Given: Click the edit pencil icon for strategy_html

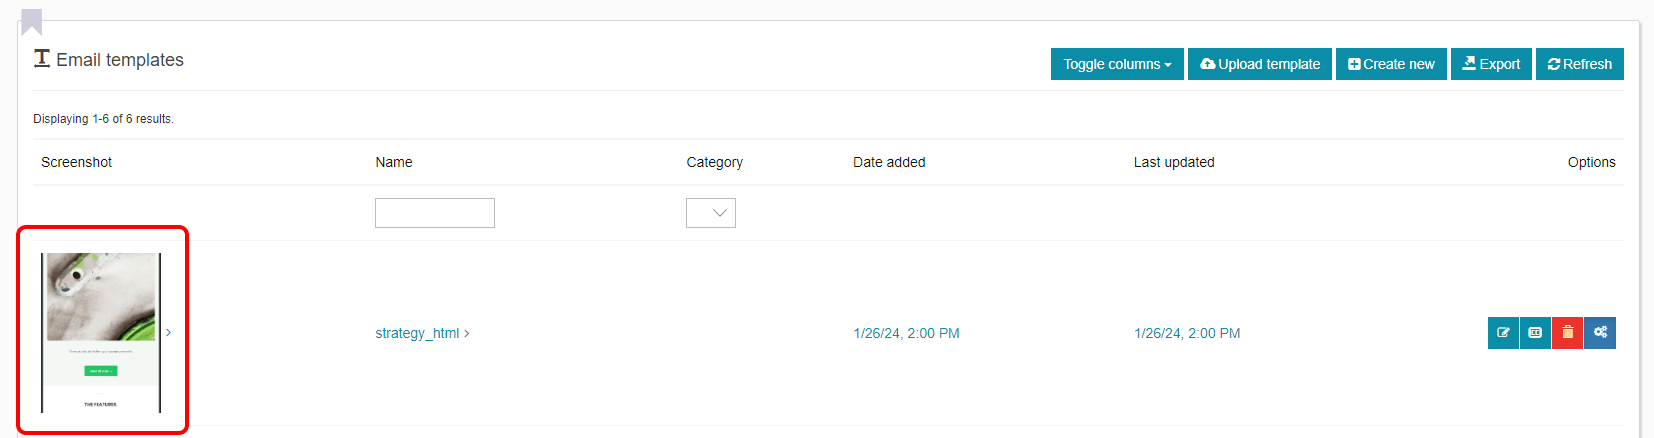Looking at the screenshot, I should (1503, 333).
